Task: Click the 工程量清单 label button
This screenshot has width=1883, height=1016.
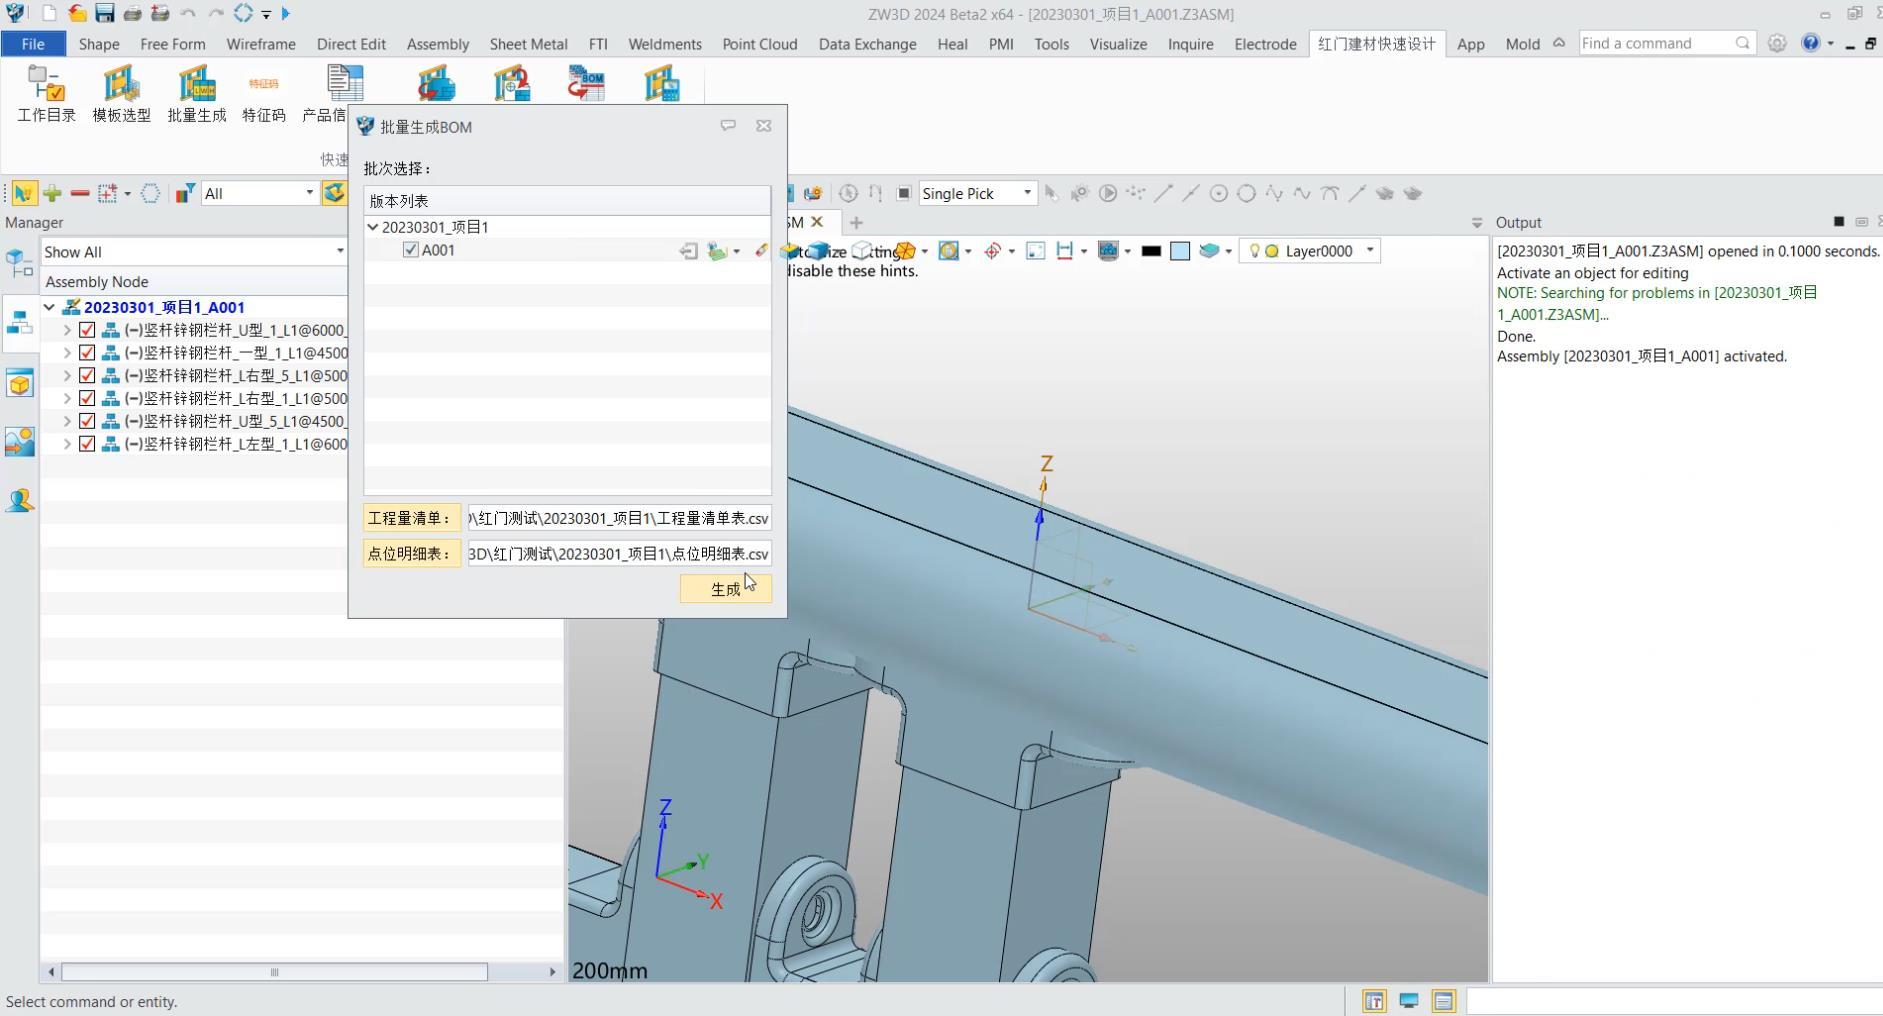Action: pos(411,518)
